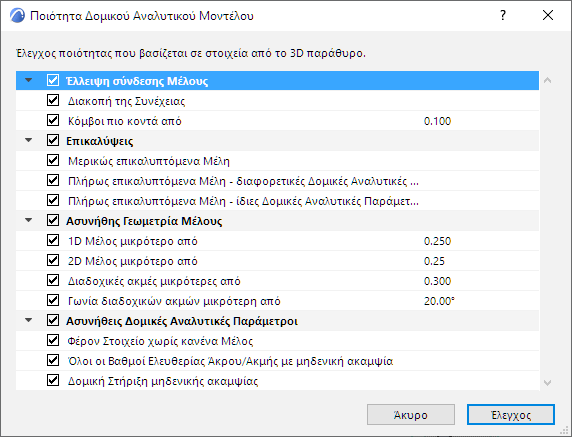Toggle Κόμβοι πιο κοντά από checkbox
This screenshot has height=437, width=572.
pyautogui.click(x=53, y=120)
